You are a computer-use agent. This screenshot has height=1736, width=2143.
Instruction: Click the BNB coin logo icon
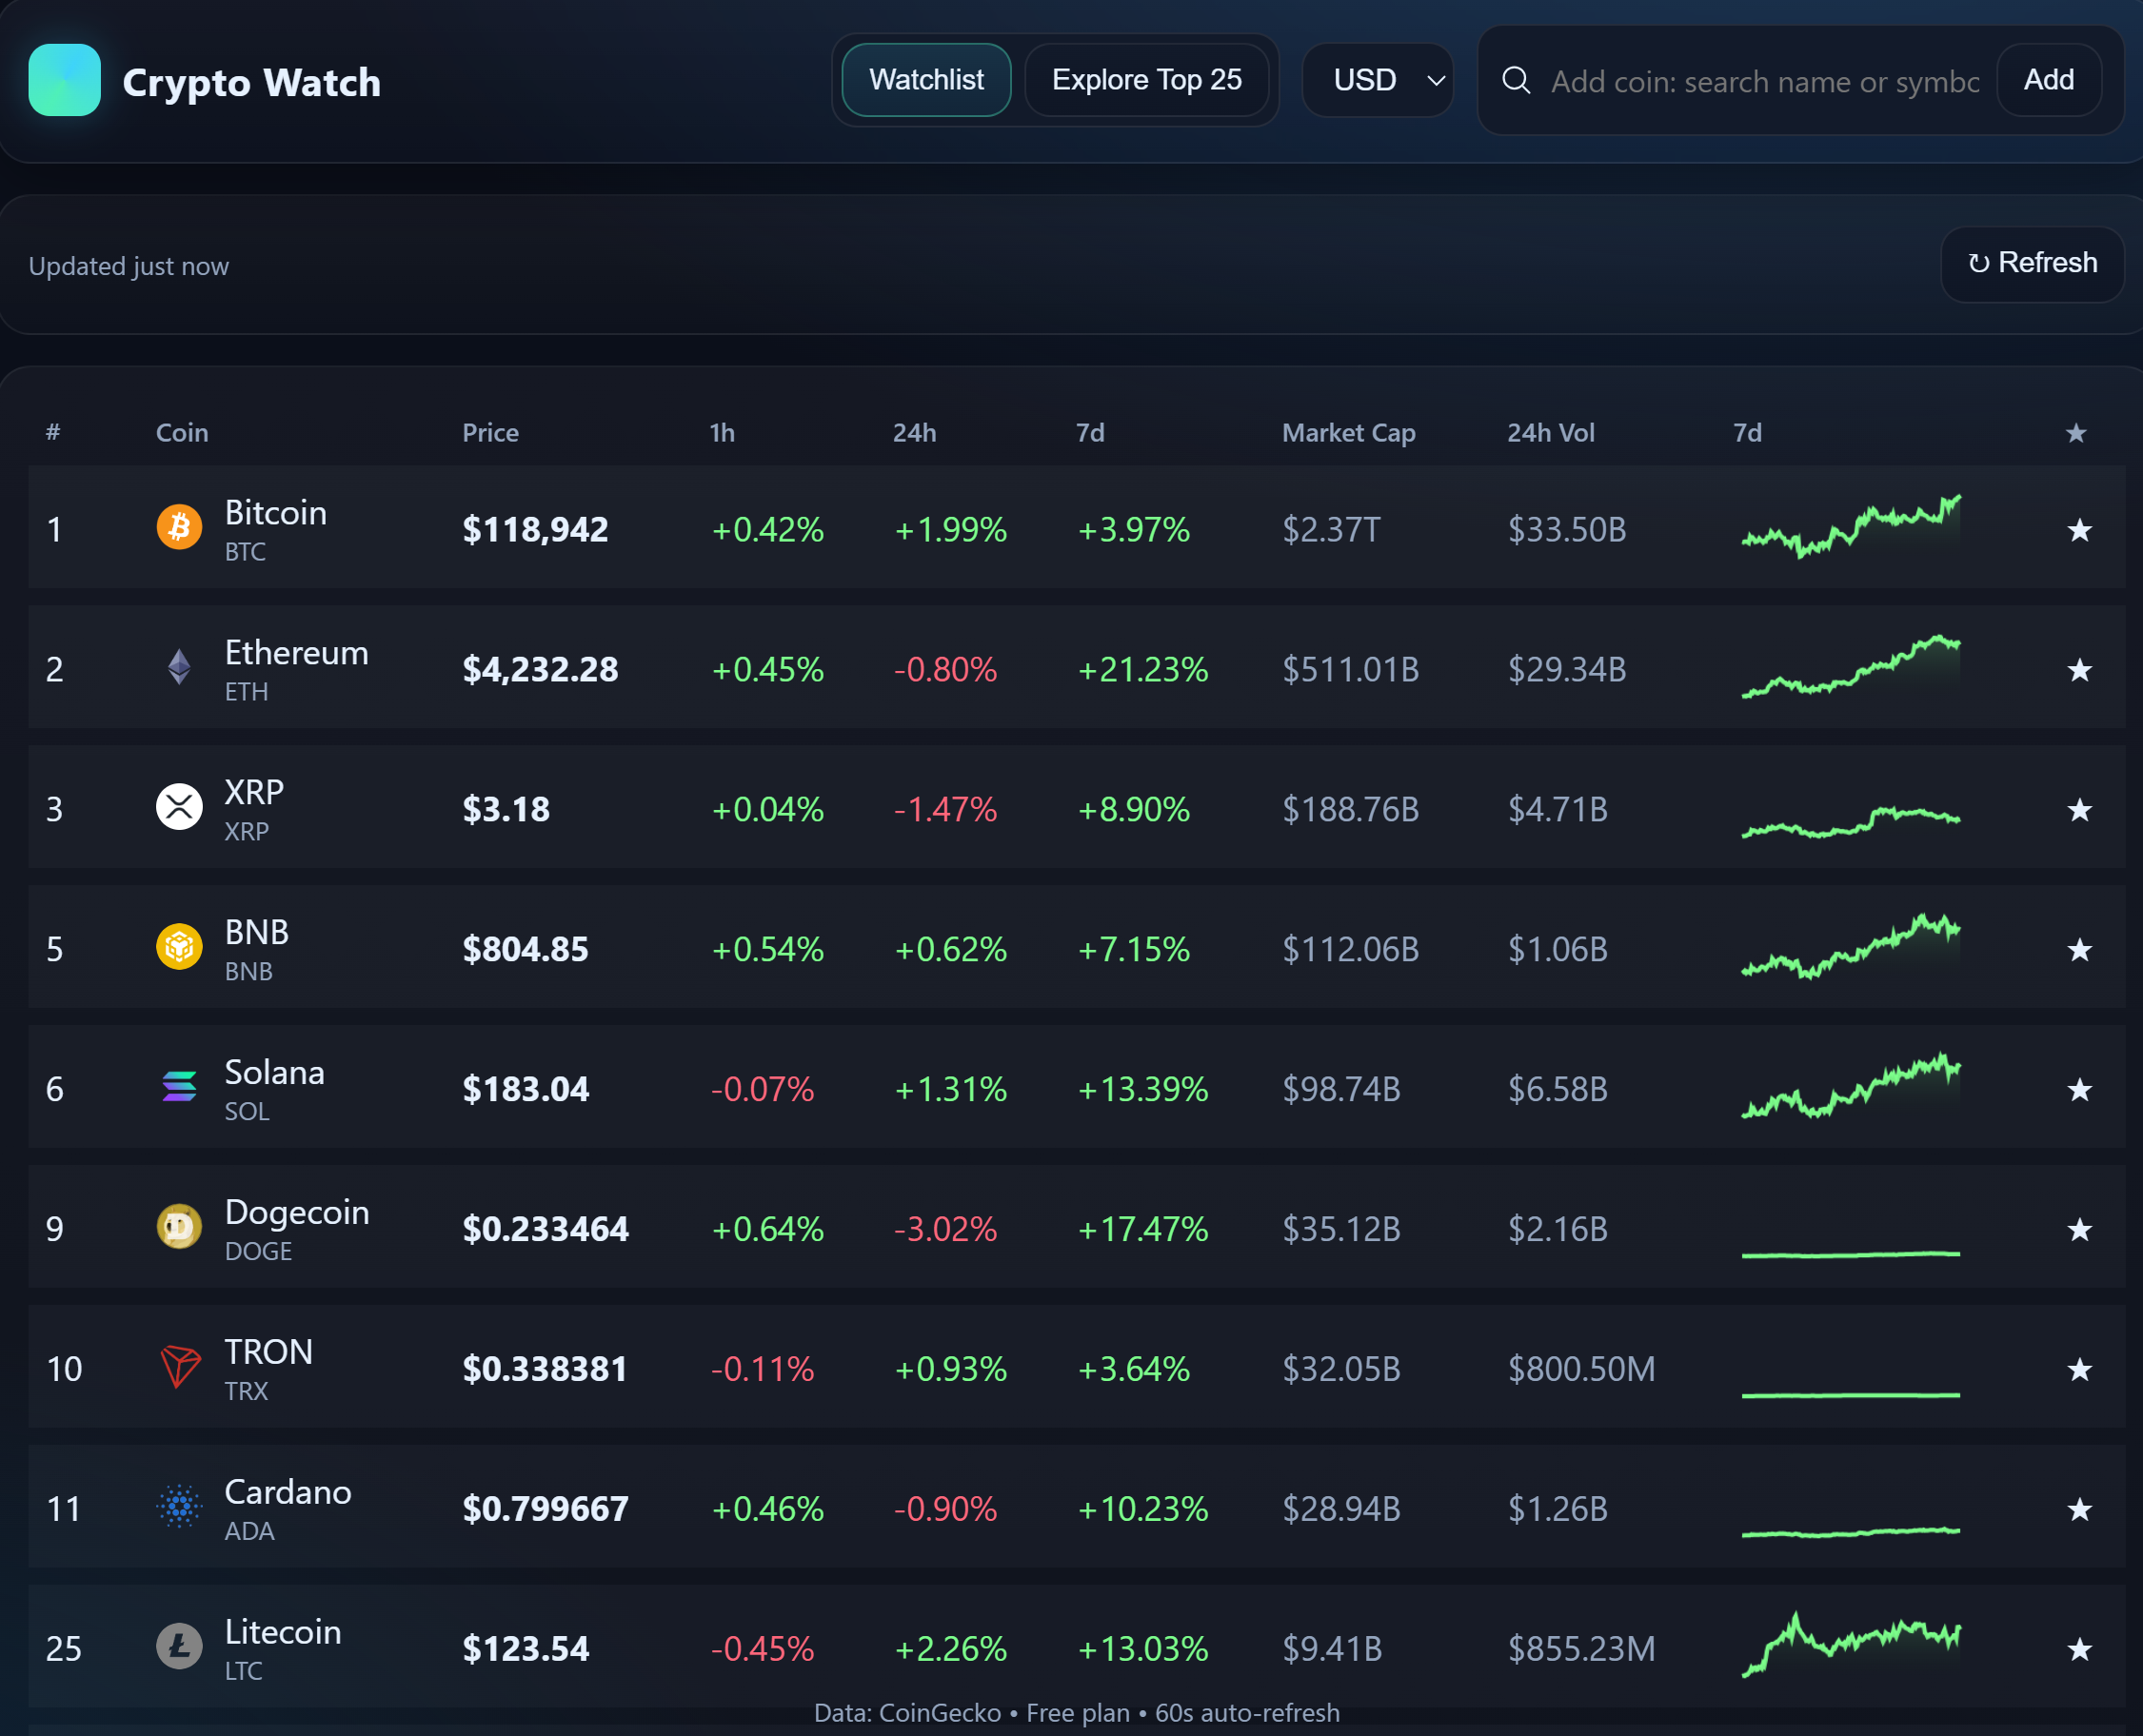point(179,947)
